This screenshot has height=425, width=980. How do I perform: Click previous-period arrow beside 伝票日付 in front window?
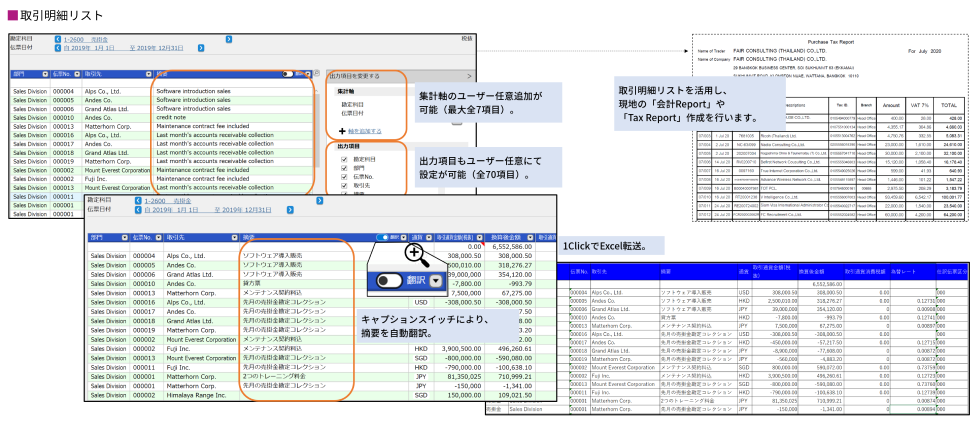point(139,210)
